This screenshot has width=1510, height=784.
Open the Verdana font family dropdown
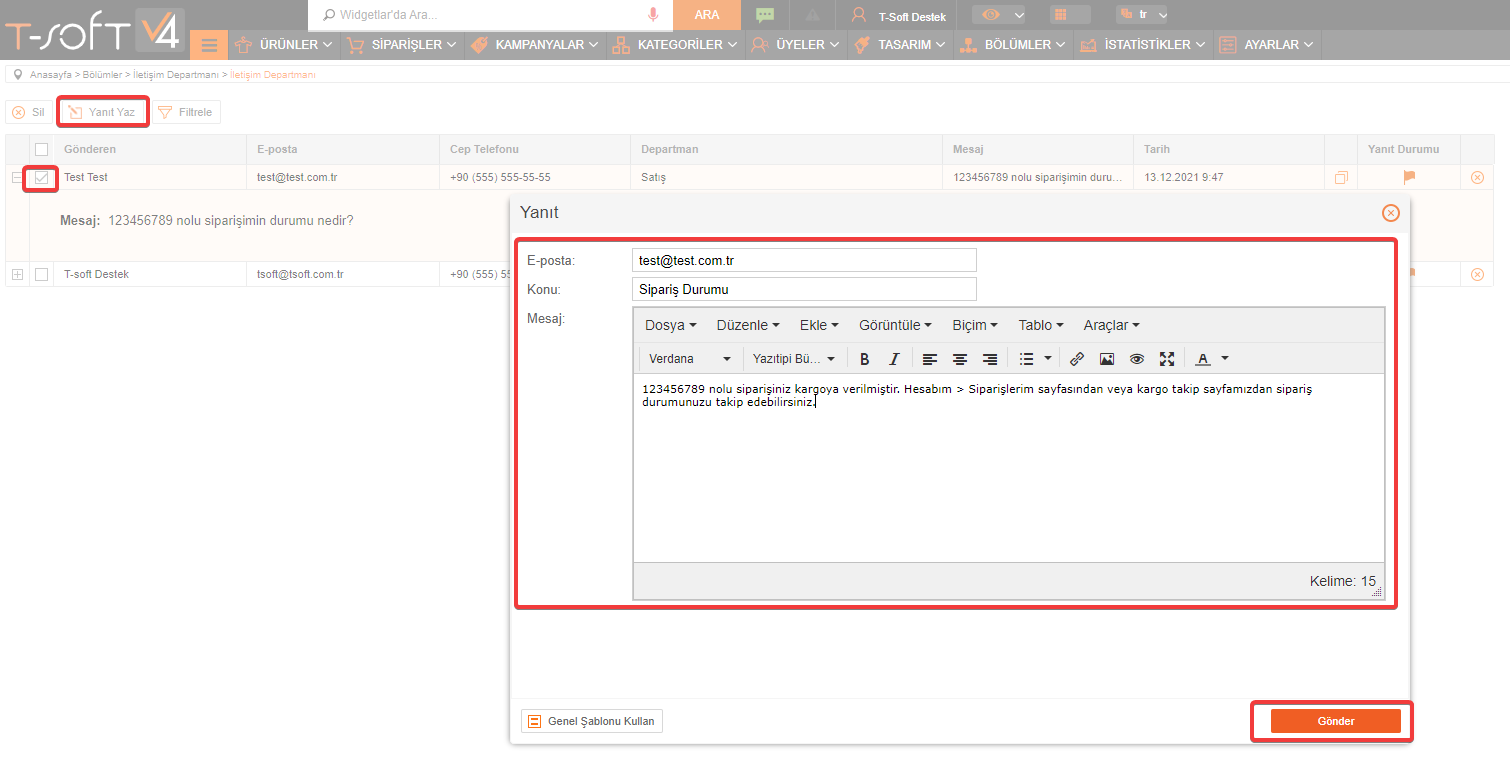tap(690, 359)
